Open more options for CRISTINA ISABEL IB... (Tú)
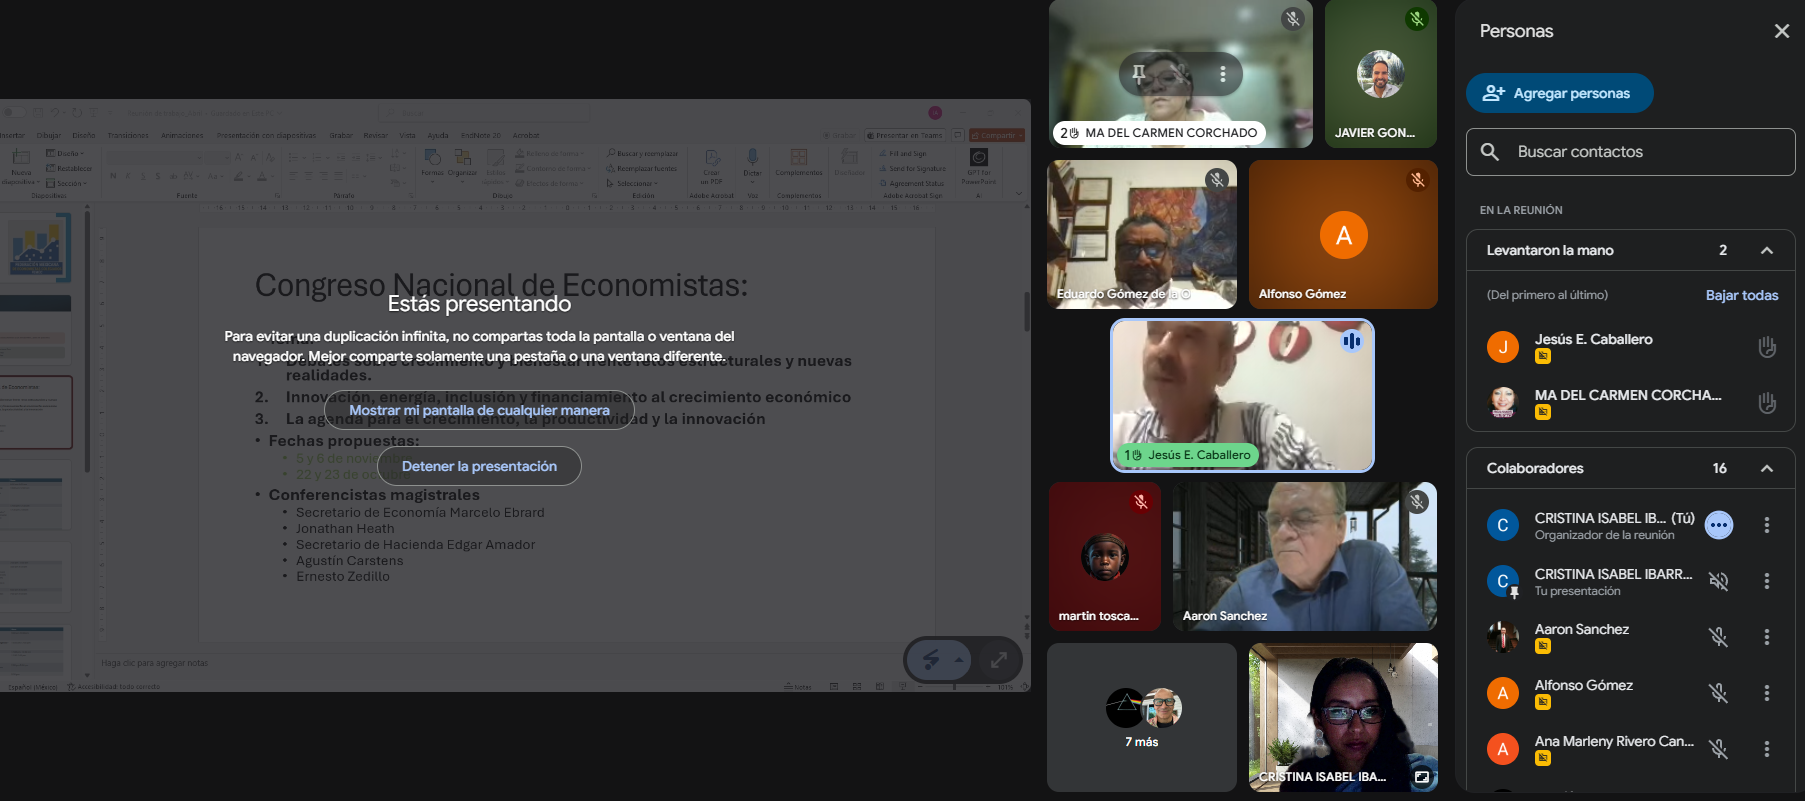 point(1767,525)
